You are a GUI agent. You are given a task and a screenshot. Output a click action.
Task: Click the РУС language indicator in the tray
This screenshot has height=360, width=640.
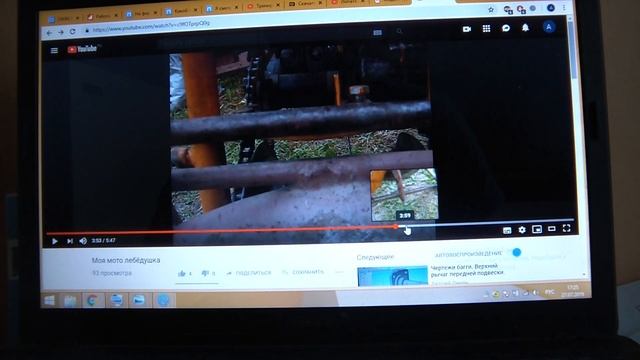click(549, 291)
